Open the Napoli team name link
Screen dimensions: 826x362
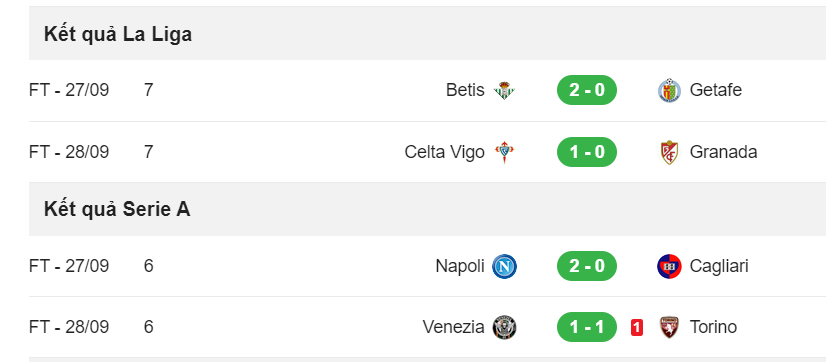tap(460, 266)
